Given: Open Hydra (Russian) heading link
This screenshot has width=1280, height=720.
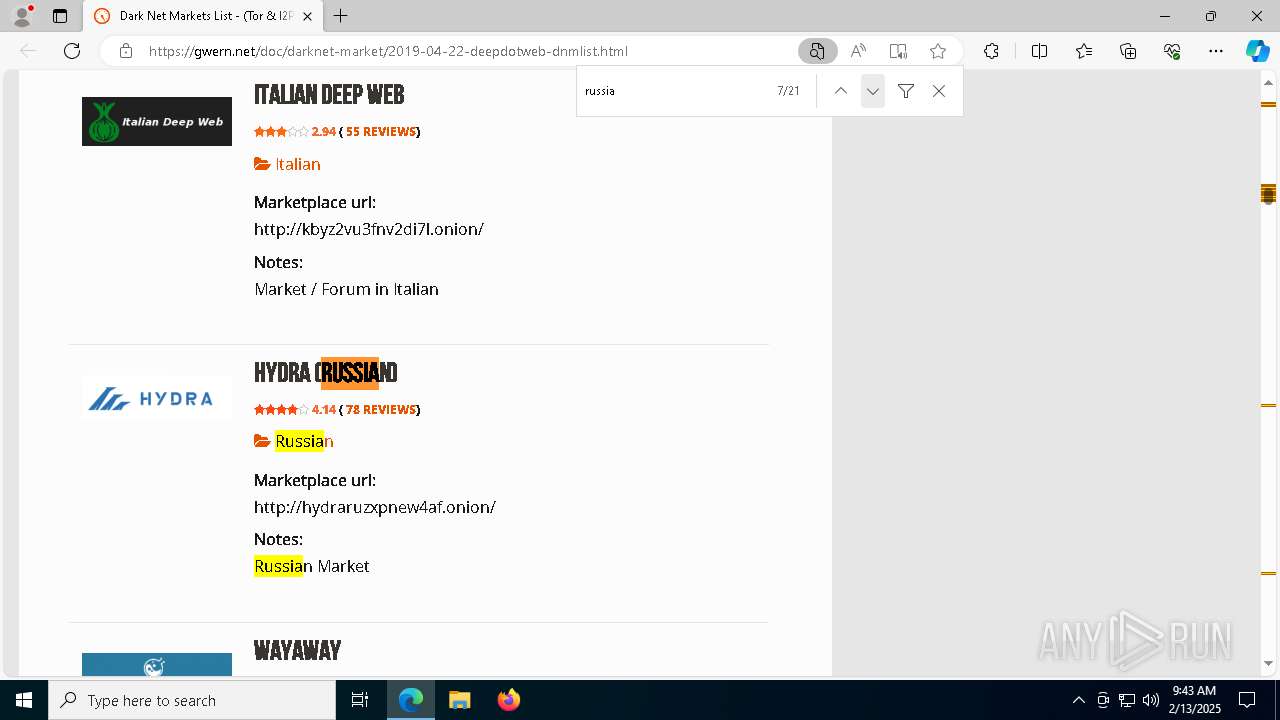Looking at the screenshot, I should (326, 373).
